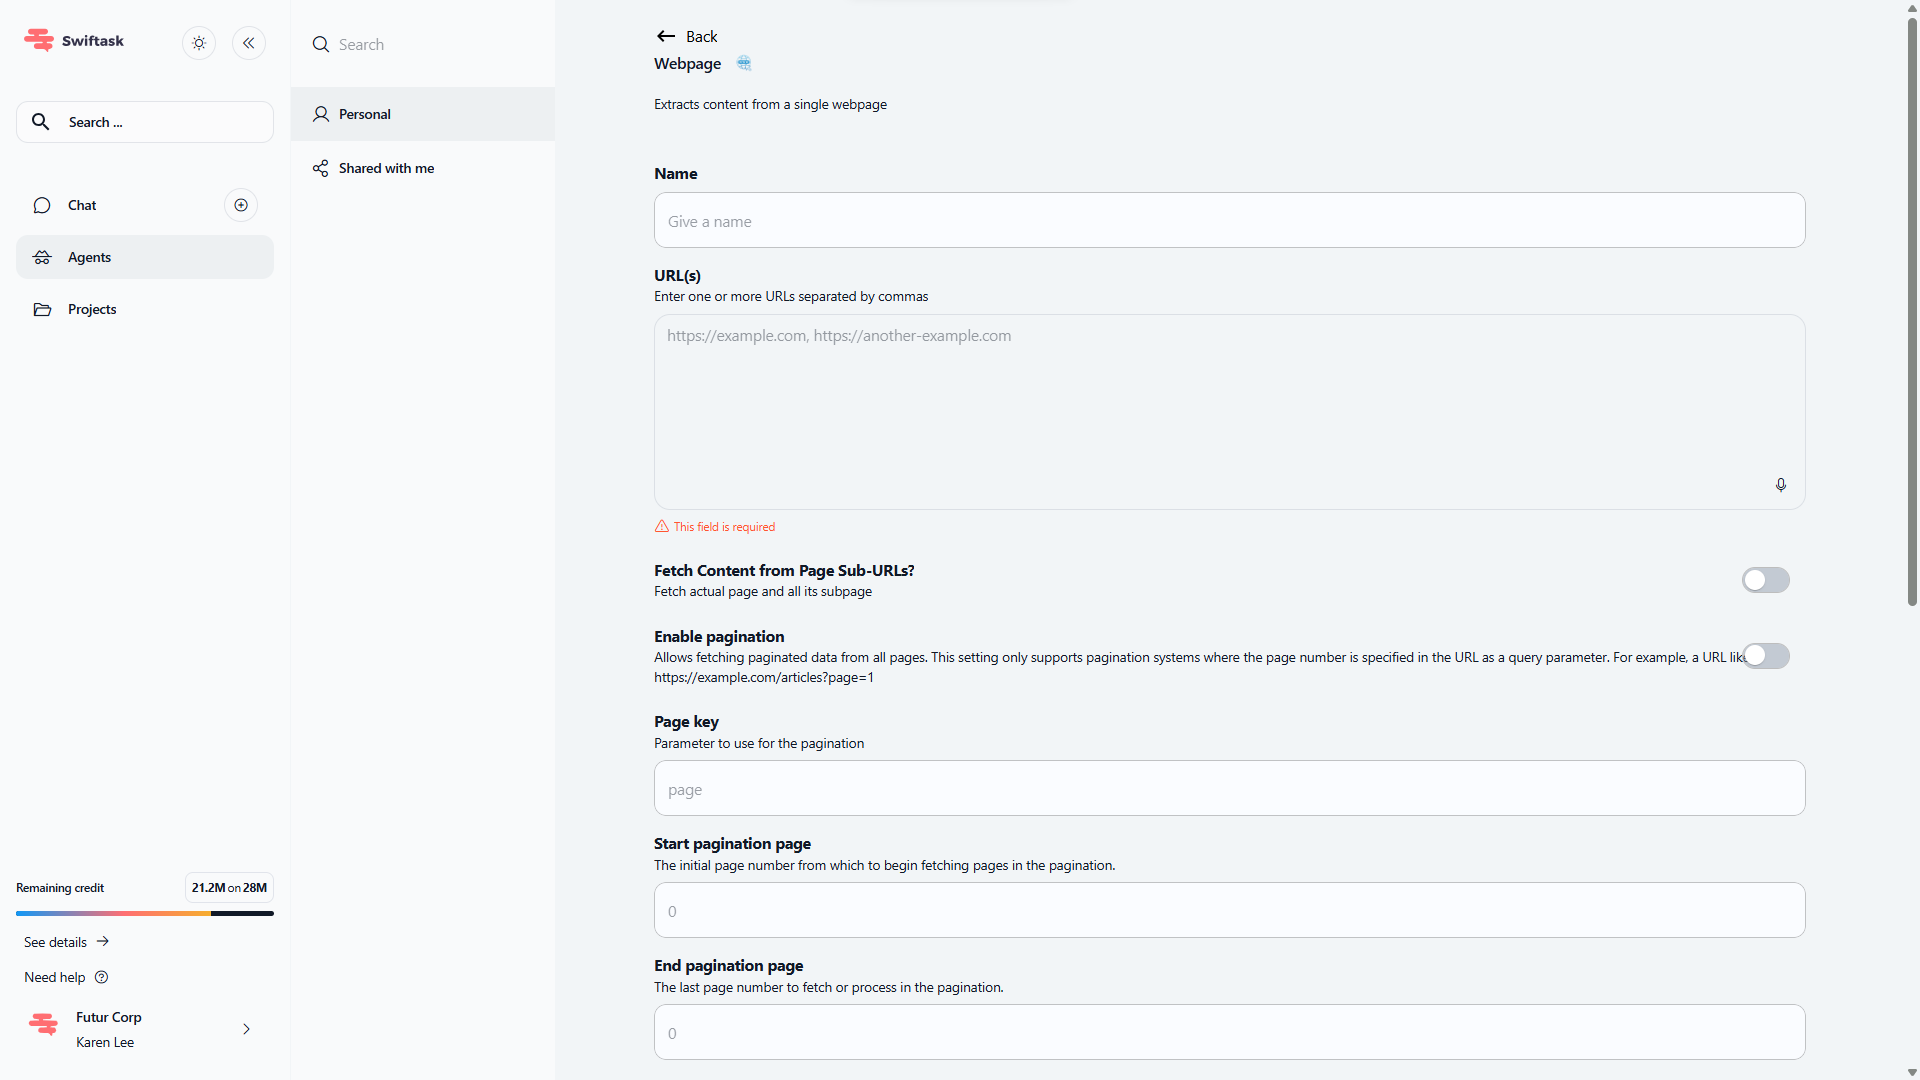Click the Need help question mark icon
Screen dimensions: 1920x1080
click(101, 977)
